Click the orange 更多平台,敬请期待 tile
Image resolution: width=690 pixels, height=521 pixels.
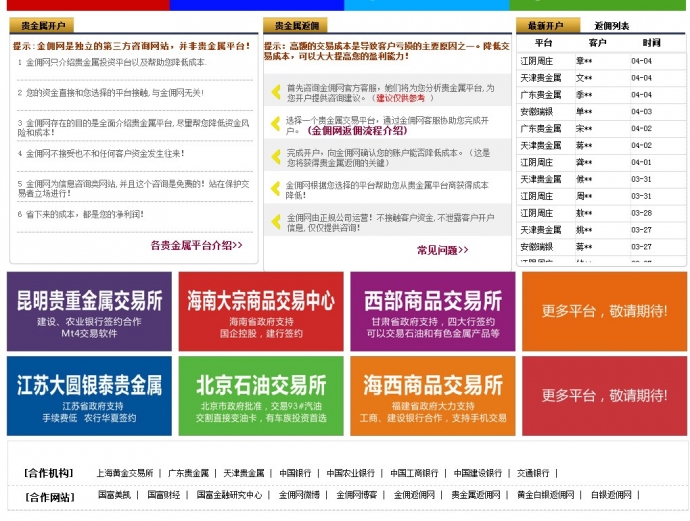click(x=604, y=312)
